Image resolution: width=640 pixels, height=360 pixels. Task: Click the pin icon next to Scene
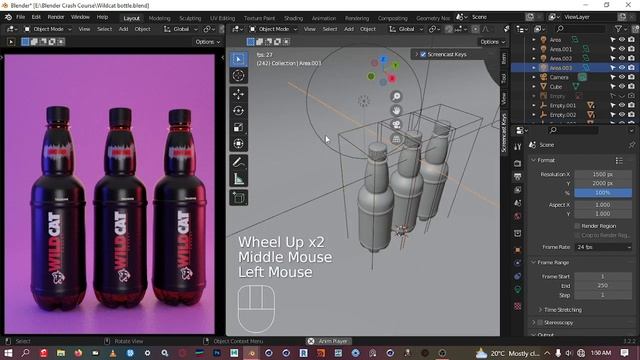pyautogui.click(x=632, y=145)
